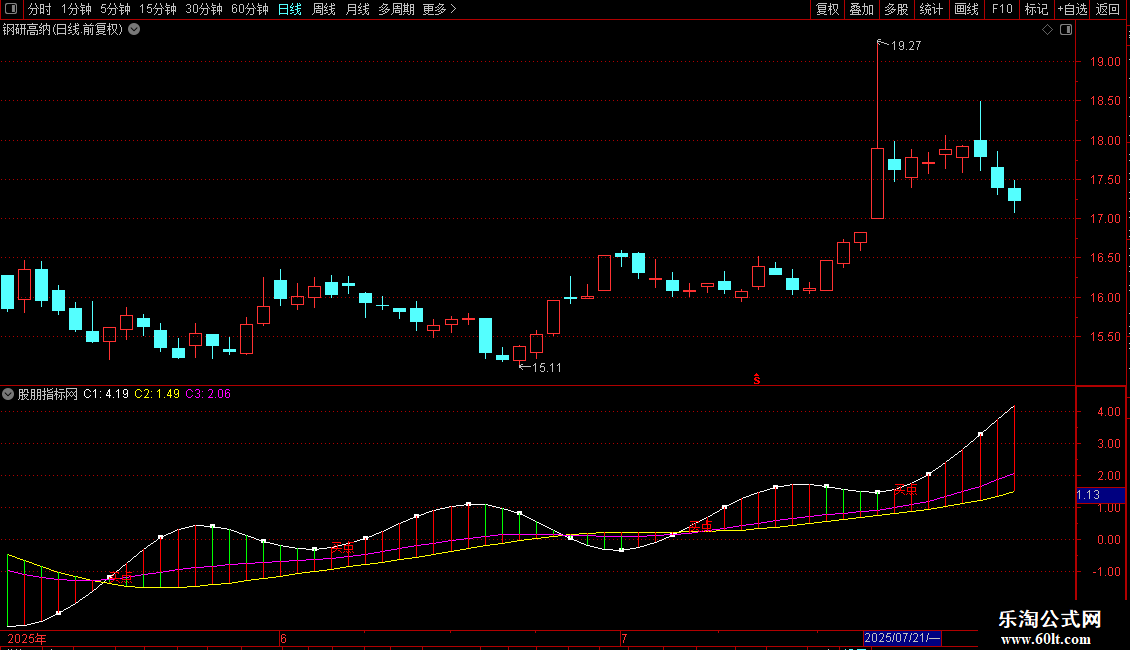The height and width of the screenshot is (650, 1130).
Task: Expand the 更多 periods menu
Action: click(440, 9)
